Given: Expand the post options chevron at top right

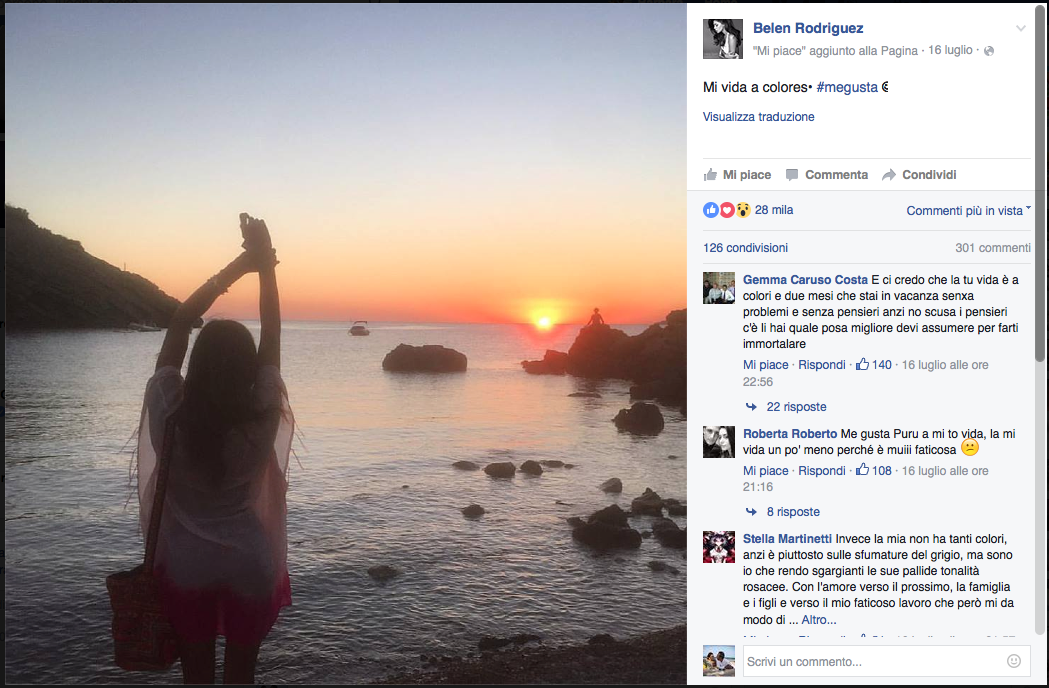Looking at the screenshot, I should (1021, 28).
